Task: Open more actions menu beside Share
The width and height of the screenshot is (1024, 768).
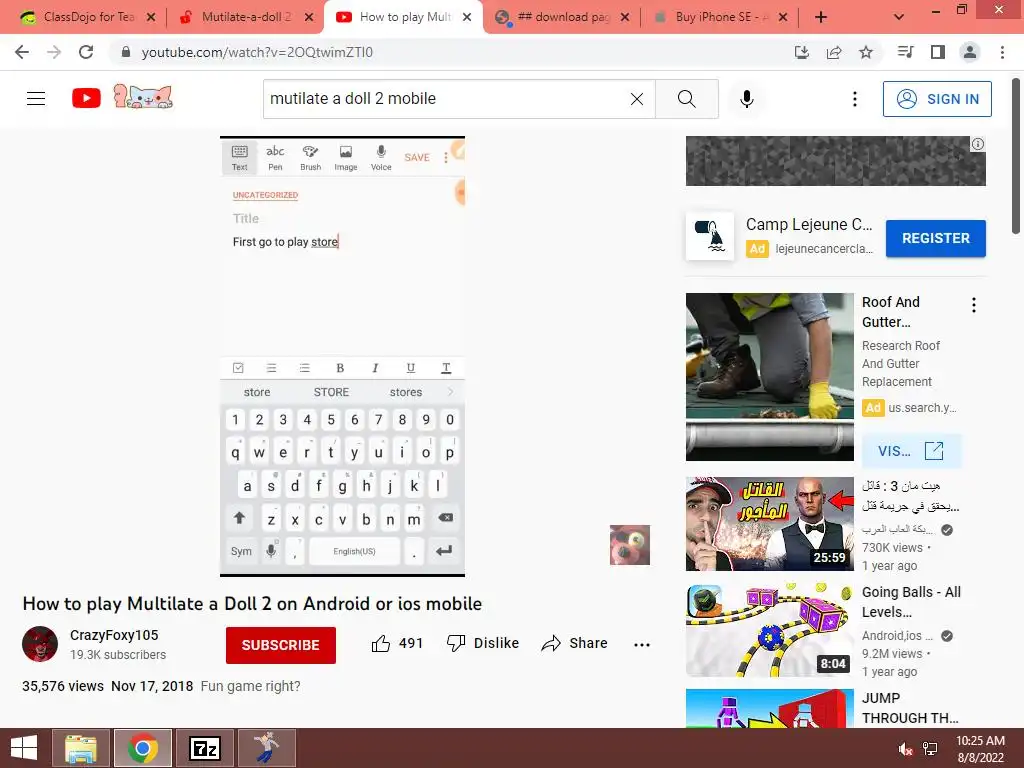Action: [x=642, y=645]
